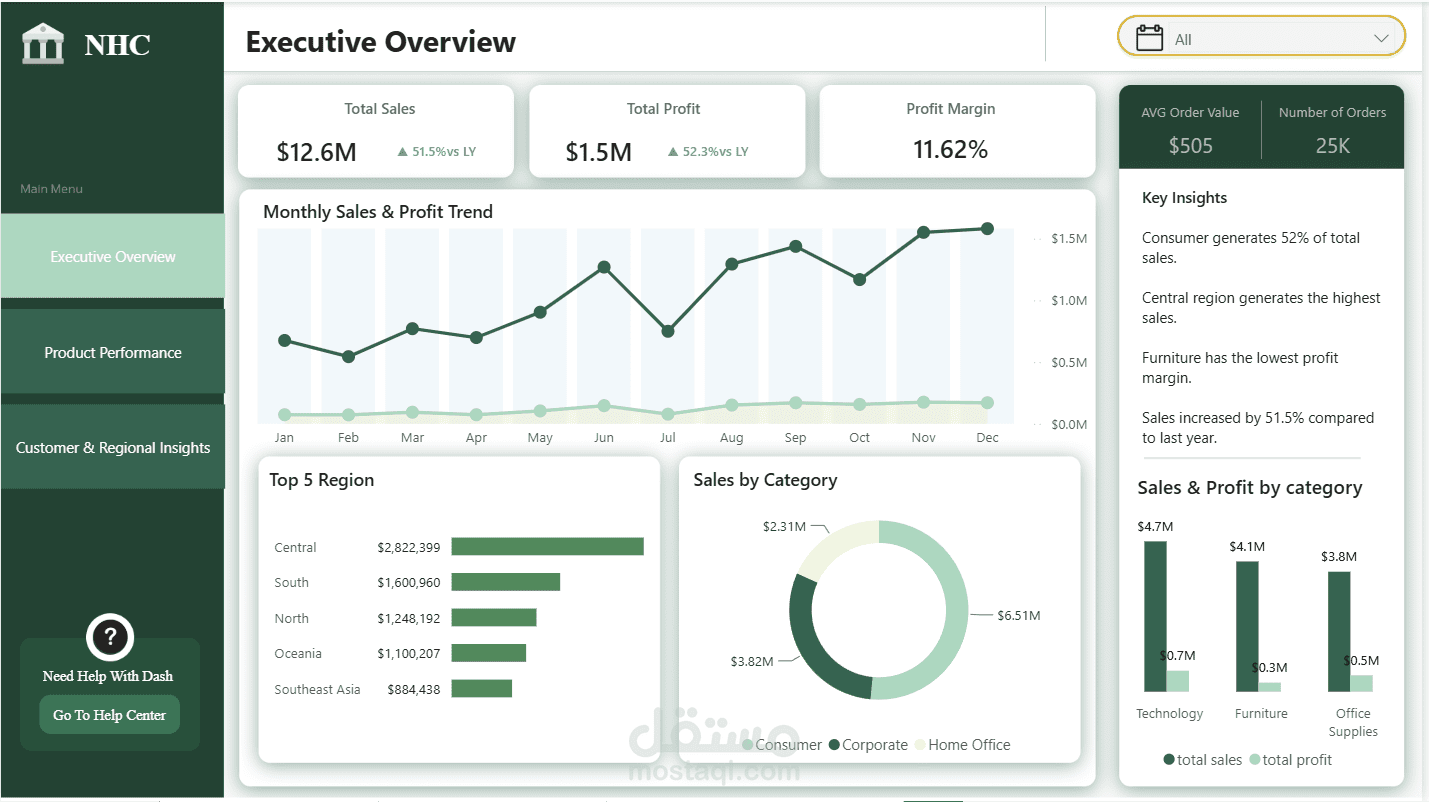1429x802 pixels.
Task: Open the All date filter dropdown
Action: pyautogui.click(x=1261, y=38)
